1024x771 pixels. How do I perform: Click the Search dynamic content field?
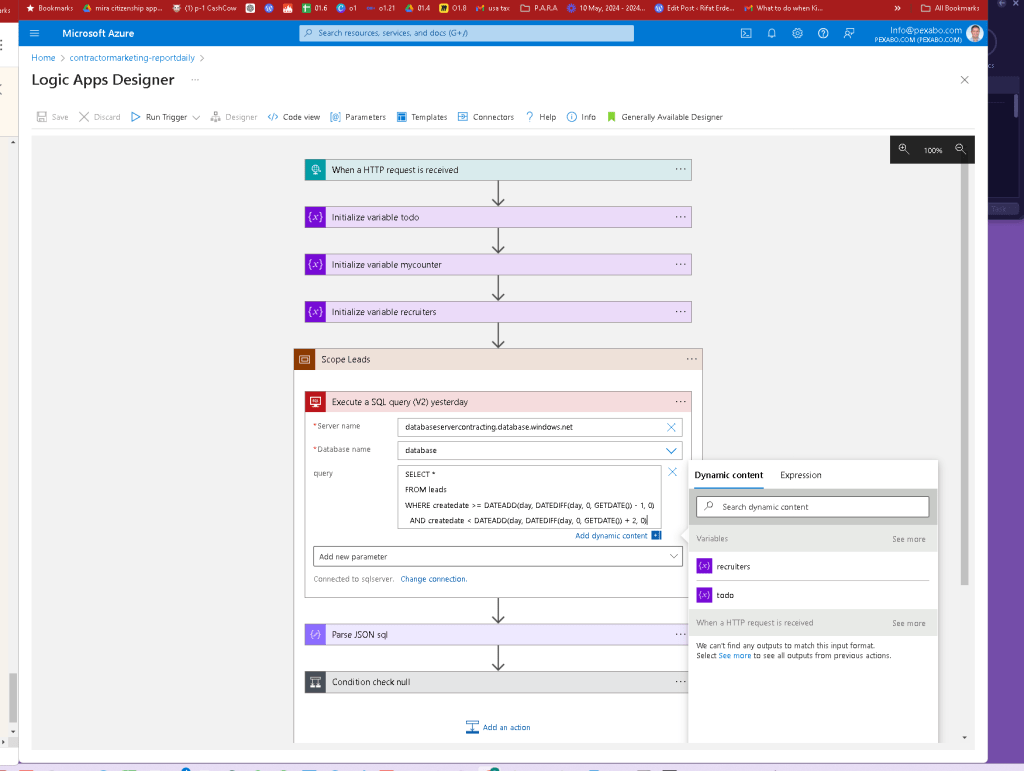tap(812, 507)
